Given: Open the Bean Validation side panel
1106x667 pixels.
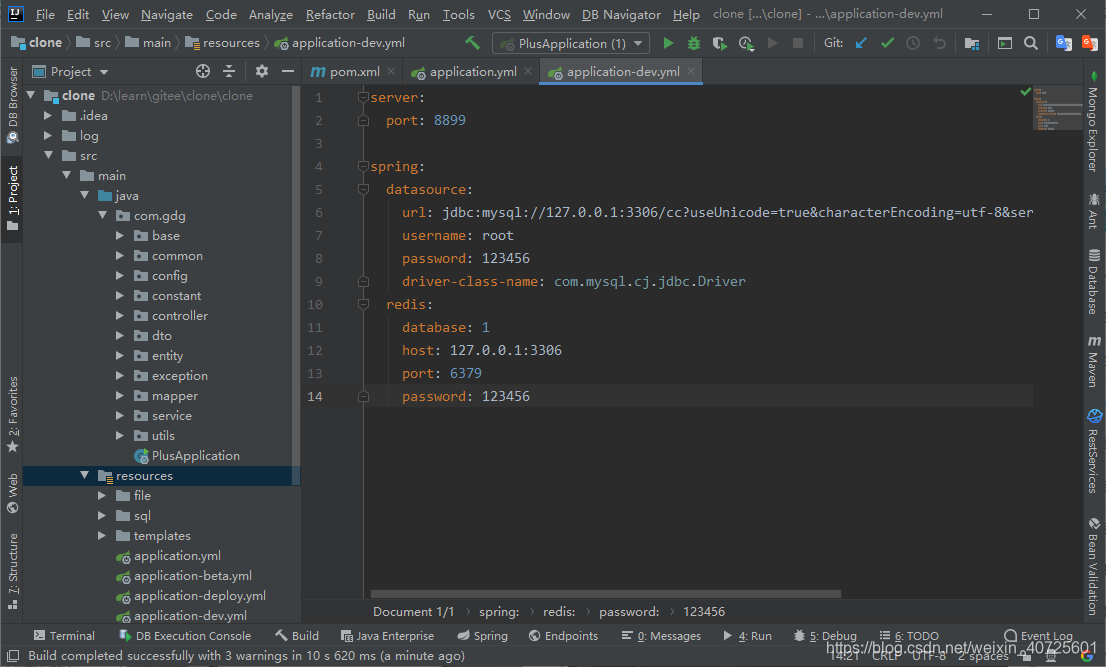Looking at the screenshot, I should click(1093, 566).
